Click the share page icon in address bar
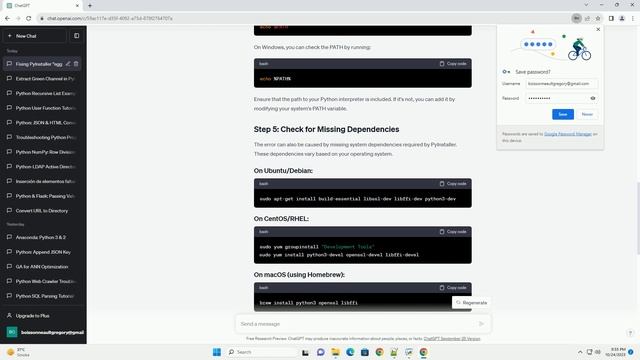The width and height of the screenshot is (640, 360). 587,18
